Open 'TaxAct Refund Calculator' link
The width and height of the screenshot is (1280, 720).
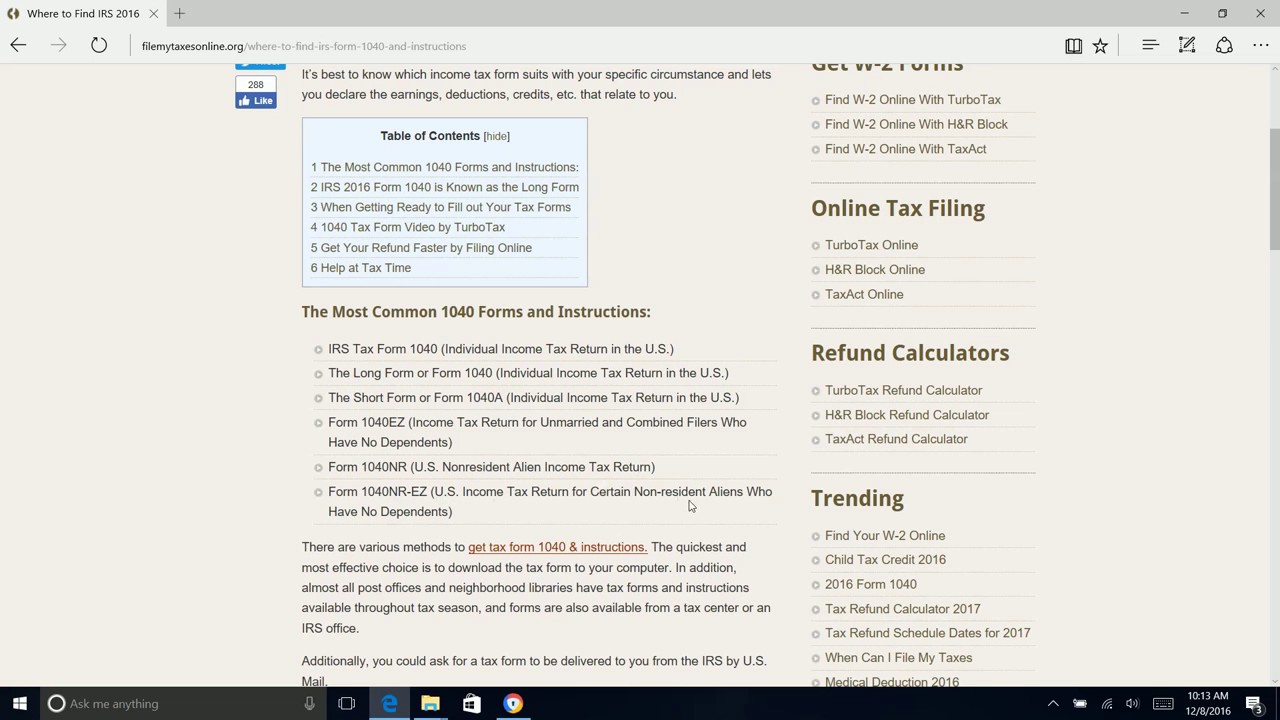pyautogui.click(x=896, y=439)
